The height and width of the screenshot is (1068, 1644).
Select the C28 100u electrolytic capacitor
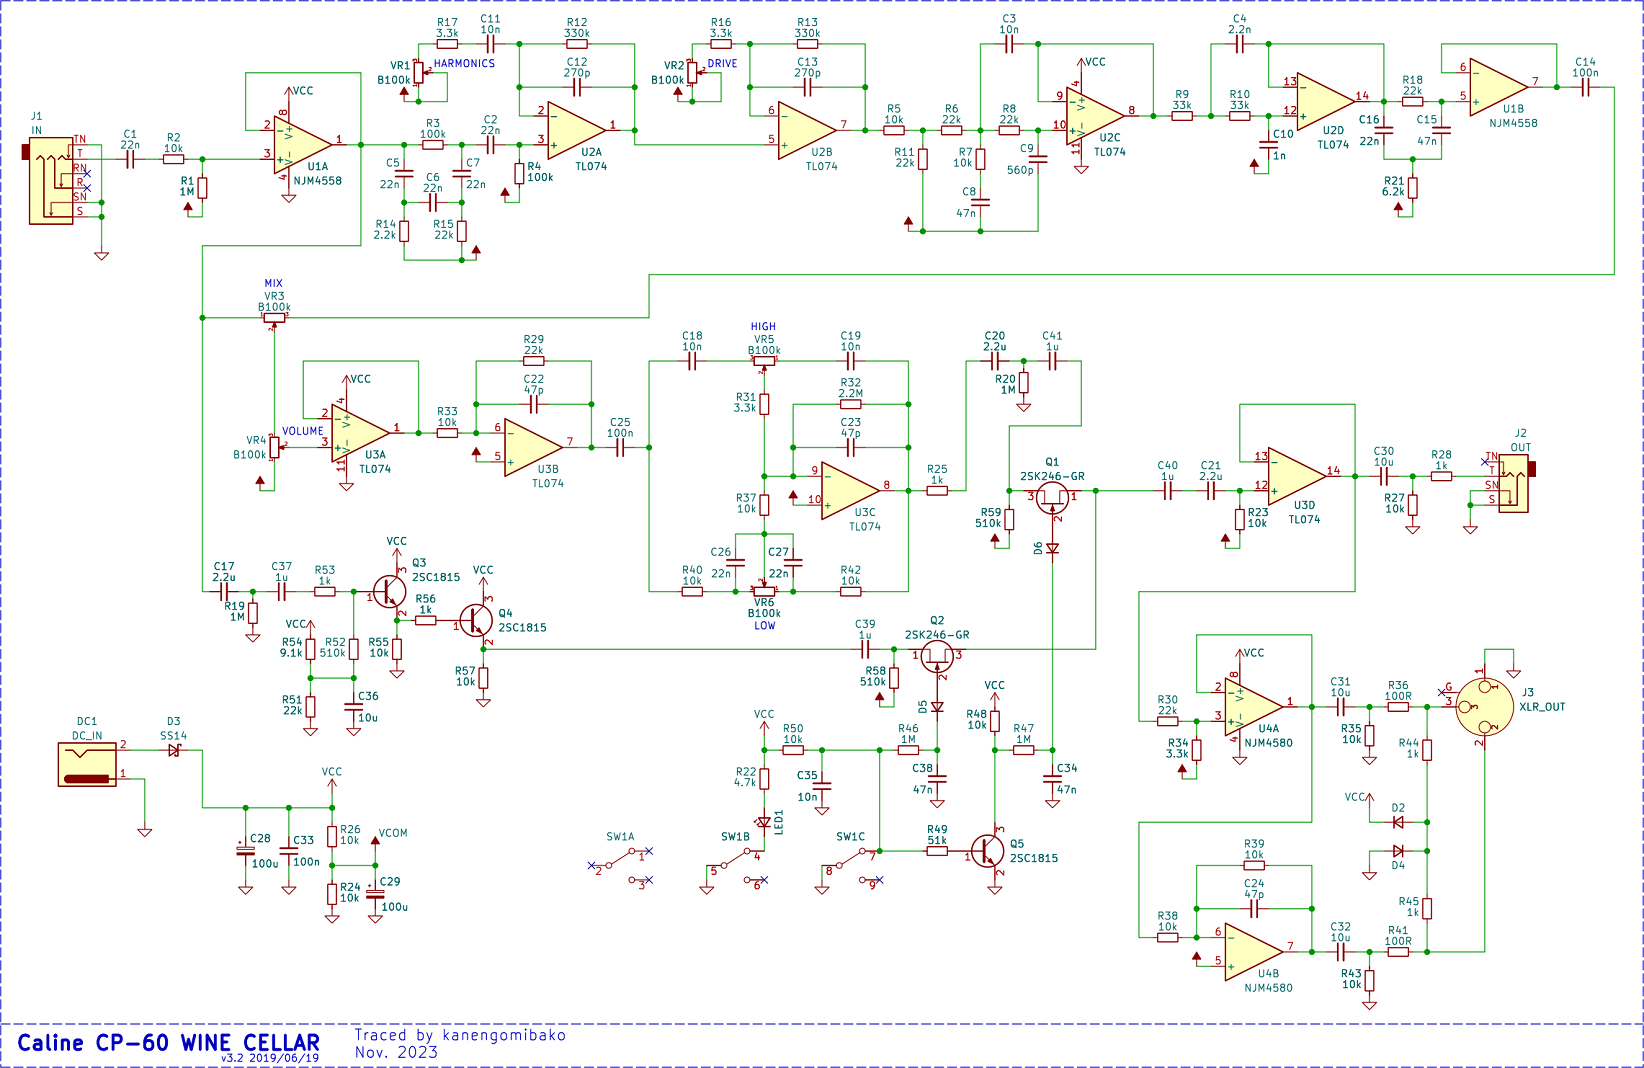click(245, 851)
